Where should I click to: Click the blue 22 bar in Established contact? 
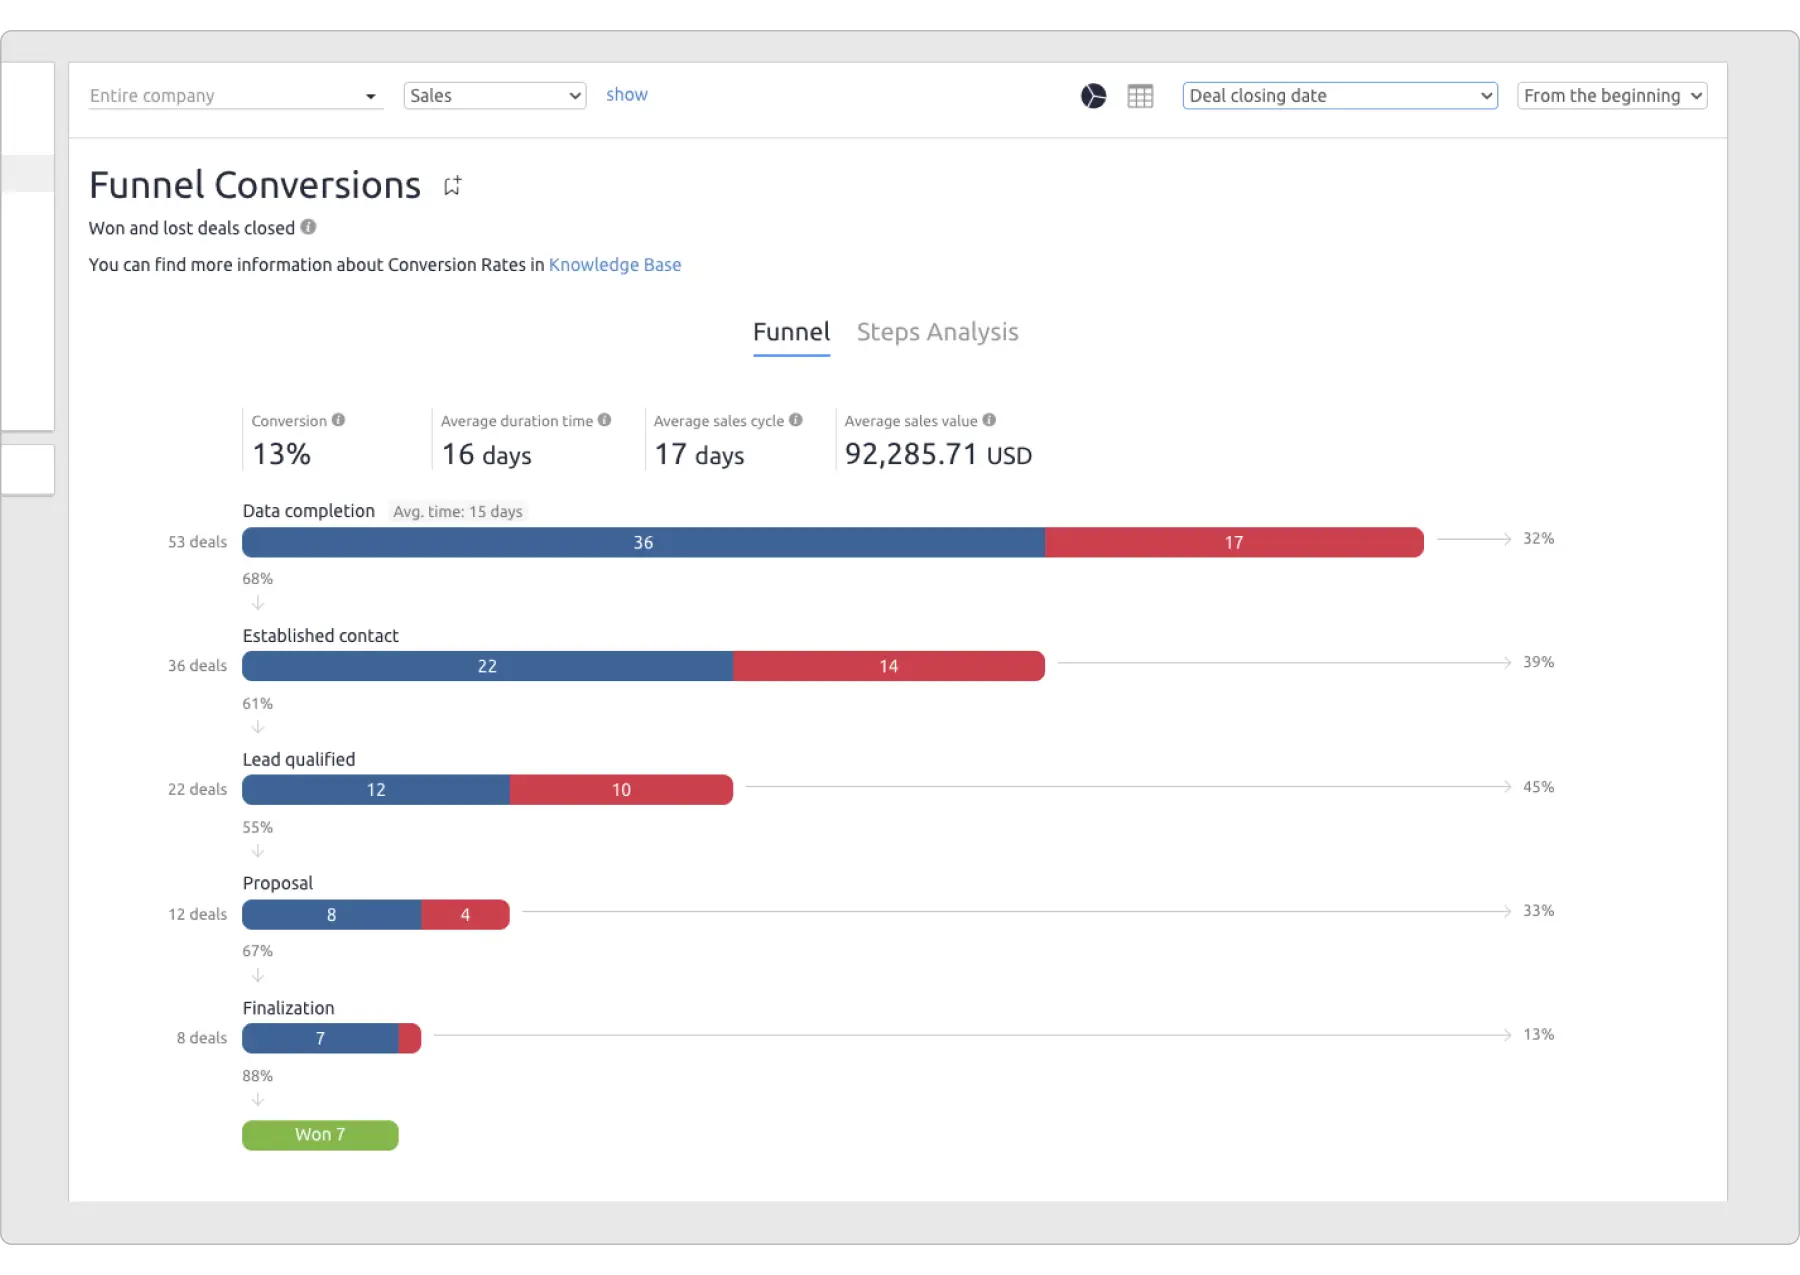tap(487, 666)
